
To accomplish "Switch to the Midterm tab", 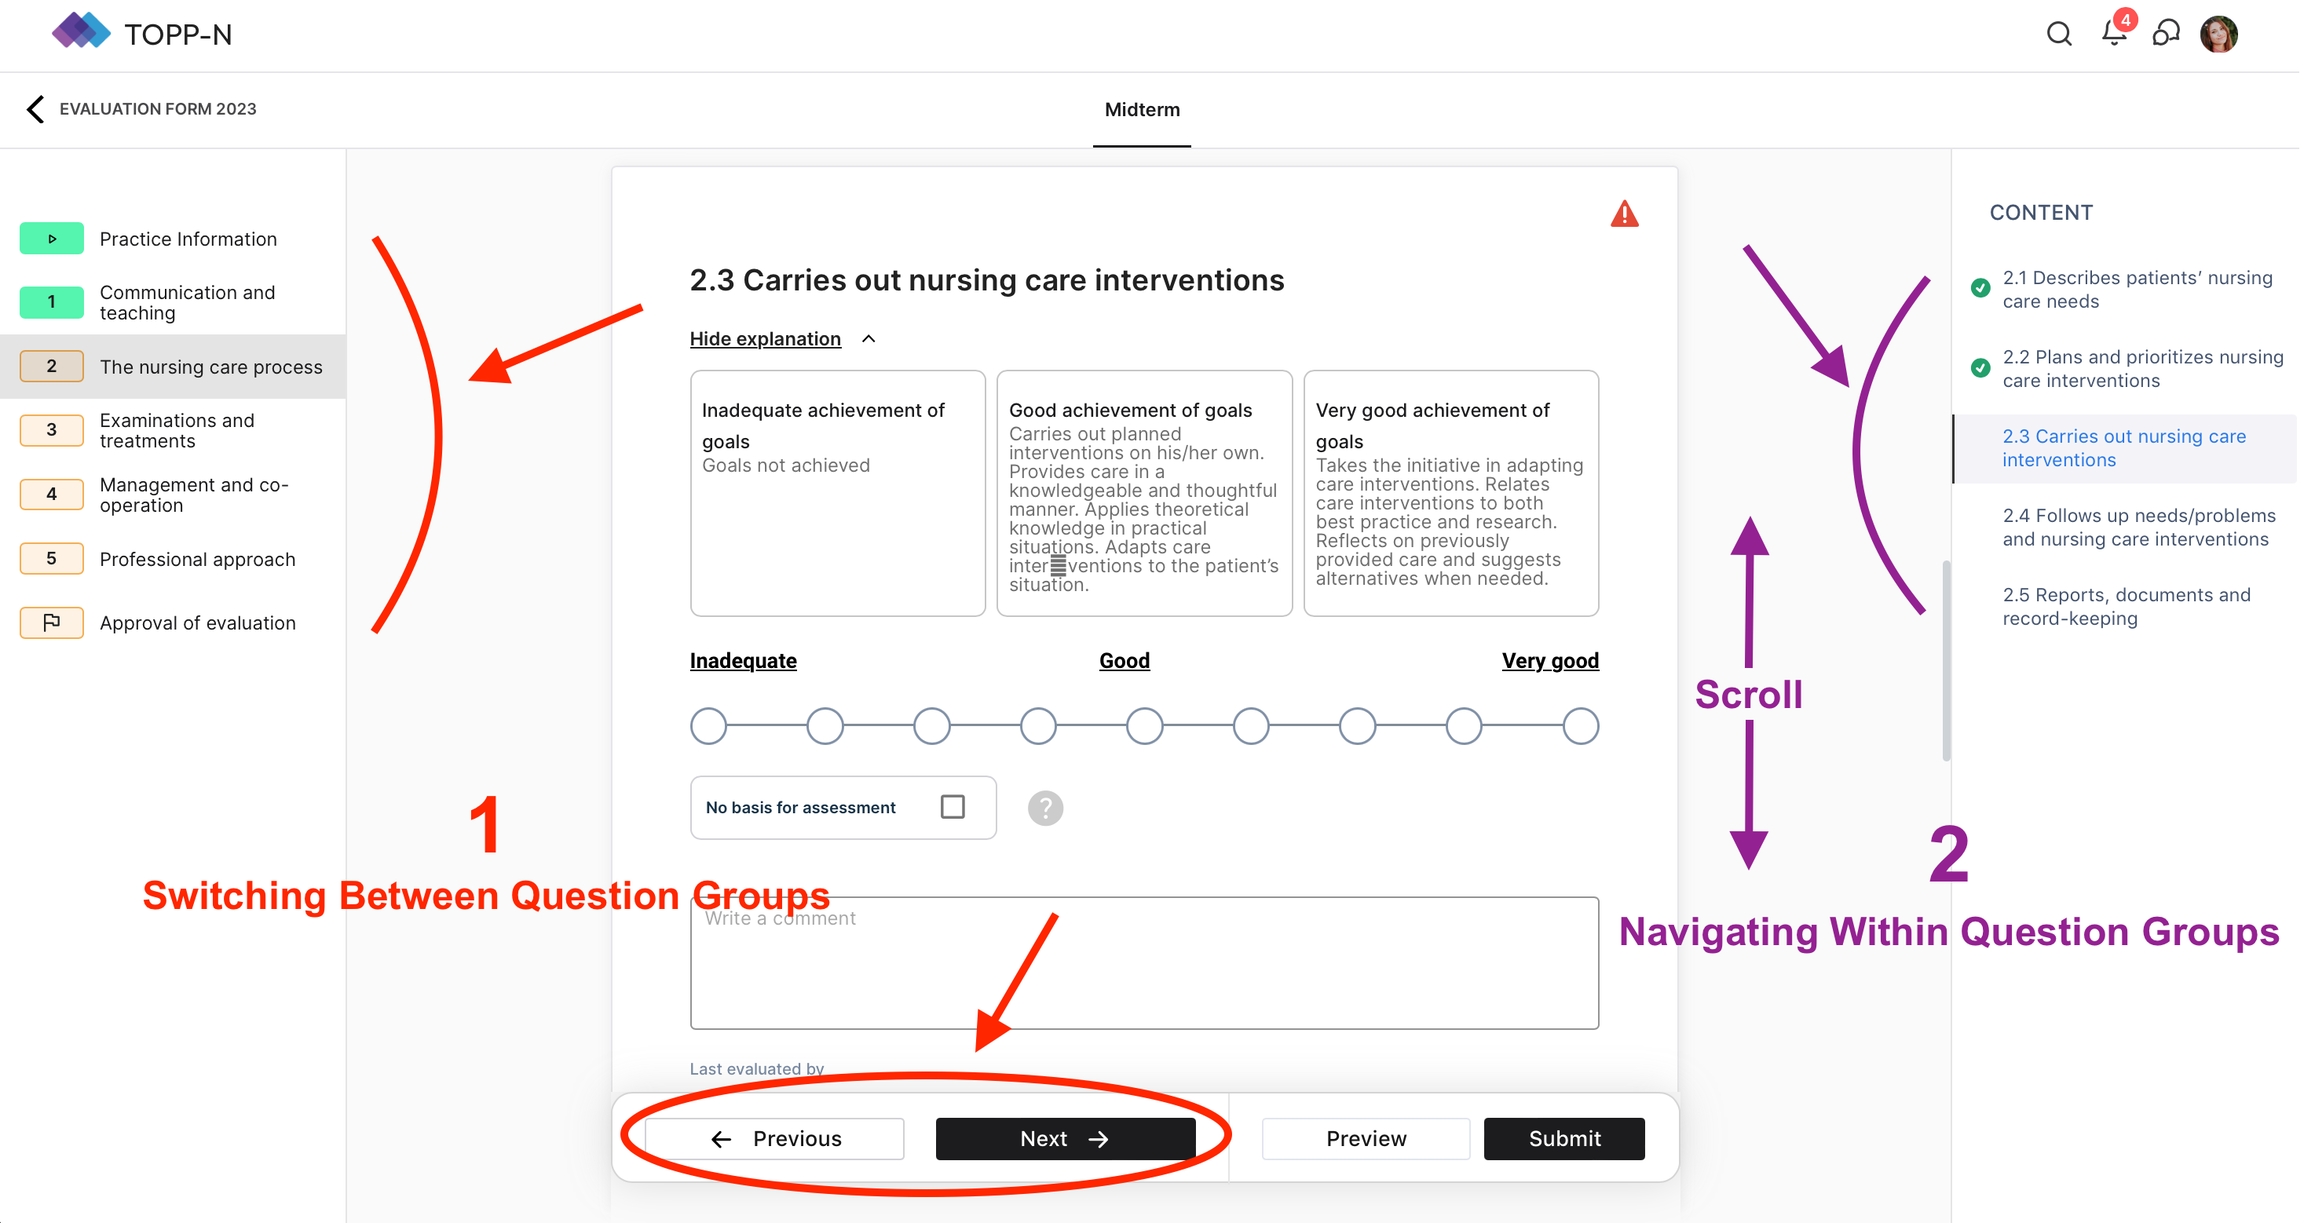I will (x=1142, y=110).
